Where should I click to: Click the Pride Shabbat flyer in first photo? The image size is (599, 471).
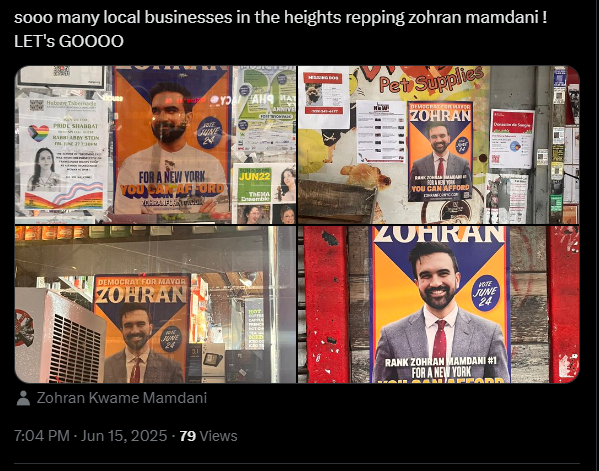tap(63, 154)
